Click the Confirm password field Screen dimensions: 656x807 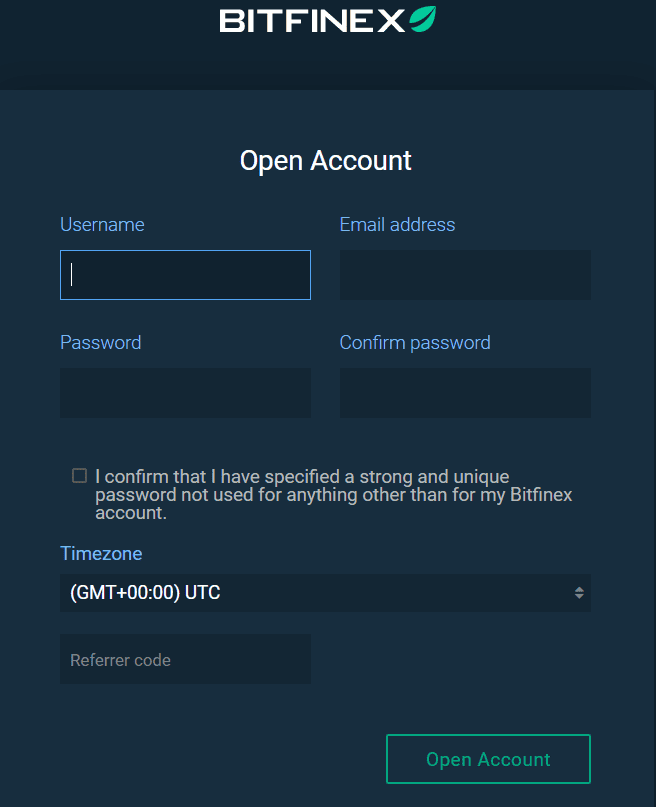coord(465,392)
